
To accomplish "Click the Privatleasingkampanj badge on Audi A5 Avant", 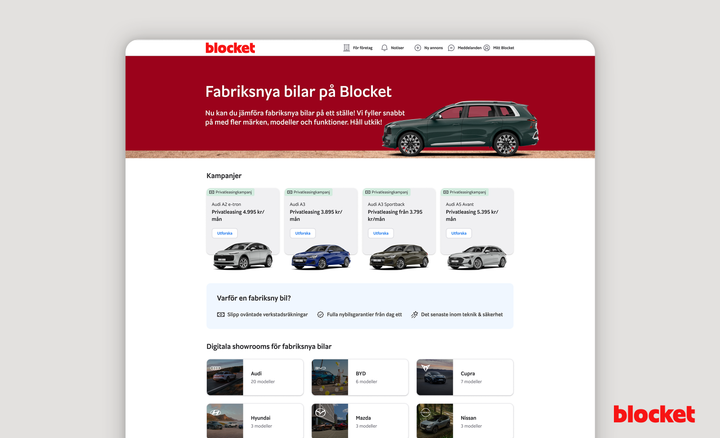I will coord(465,192).
